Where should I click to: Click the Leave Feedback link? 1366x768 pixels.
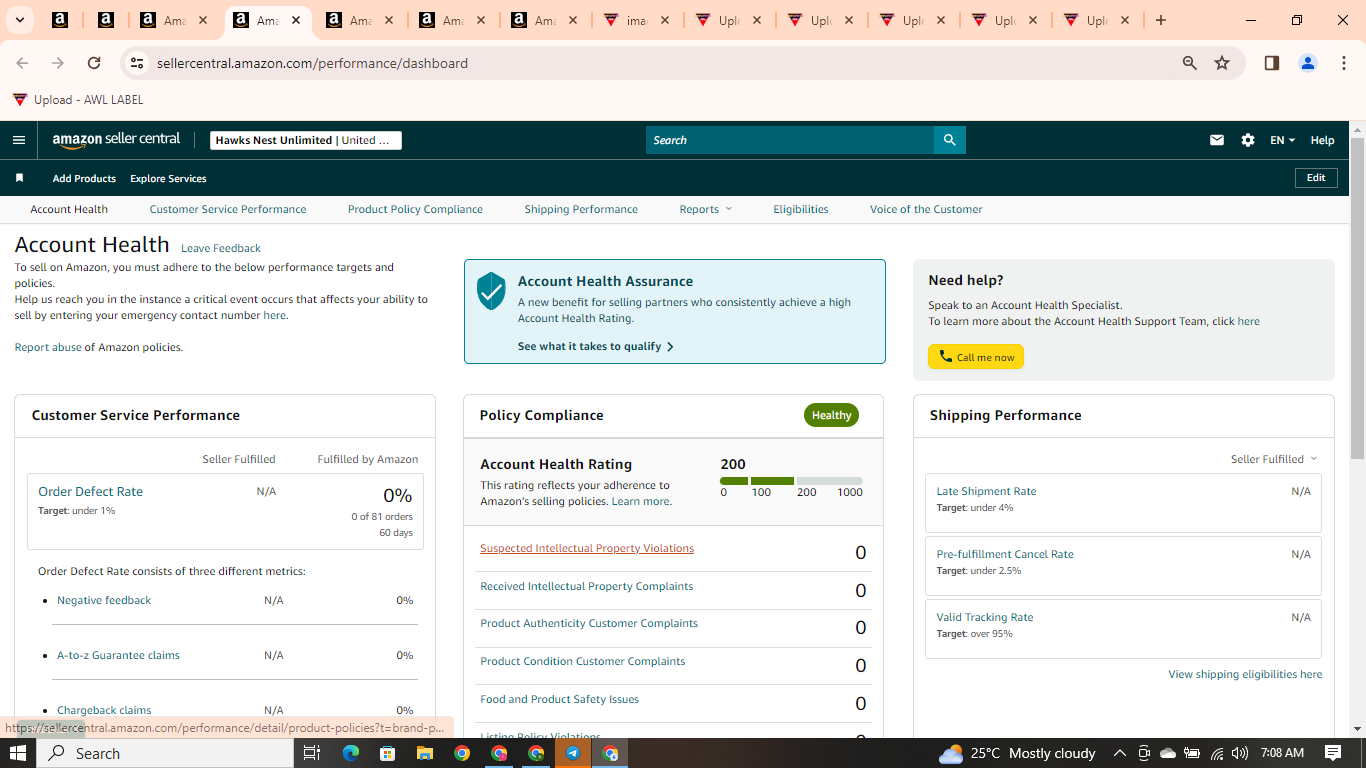[221, 248]
